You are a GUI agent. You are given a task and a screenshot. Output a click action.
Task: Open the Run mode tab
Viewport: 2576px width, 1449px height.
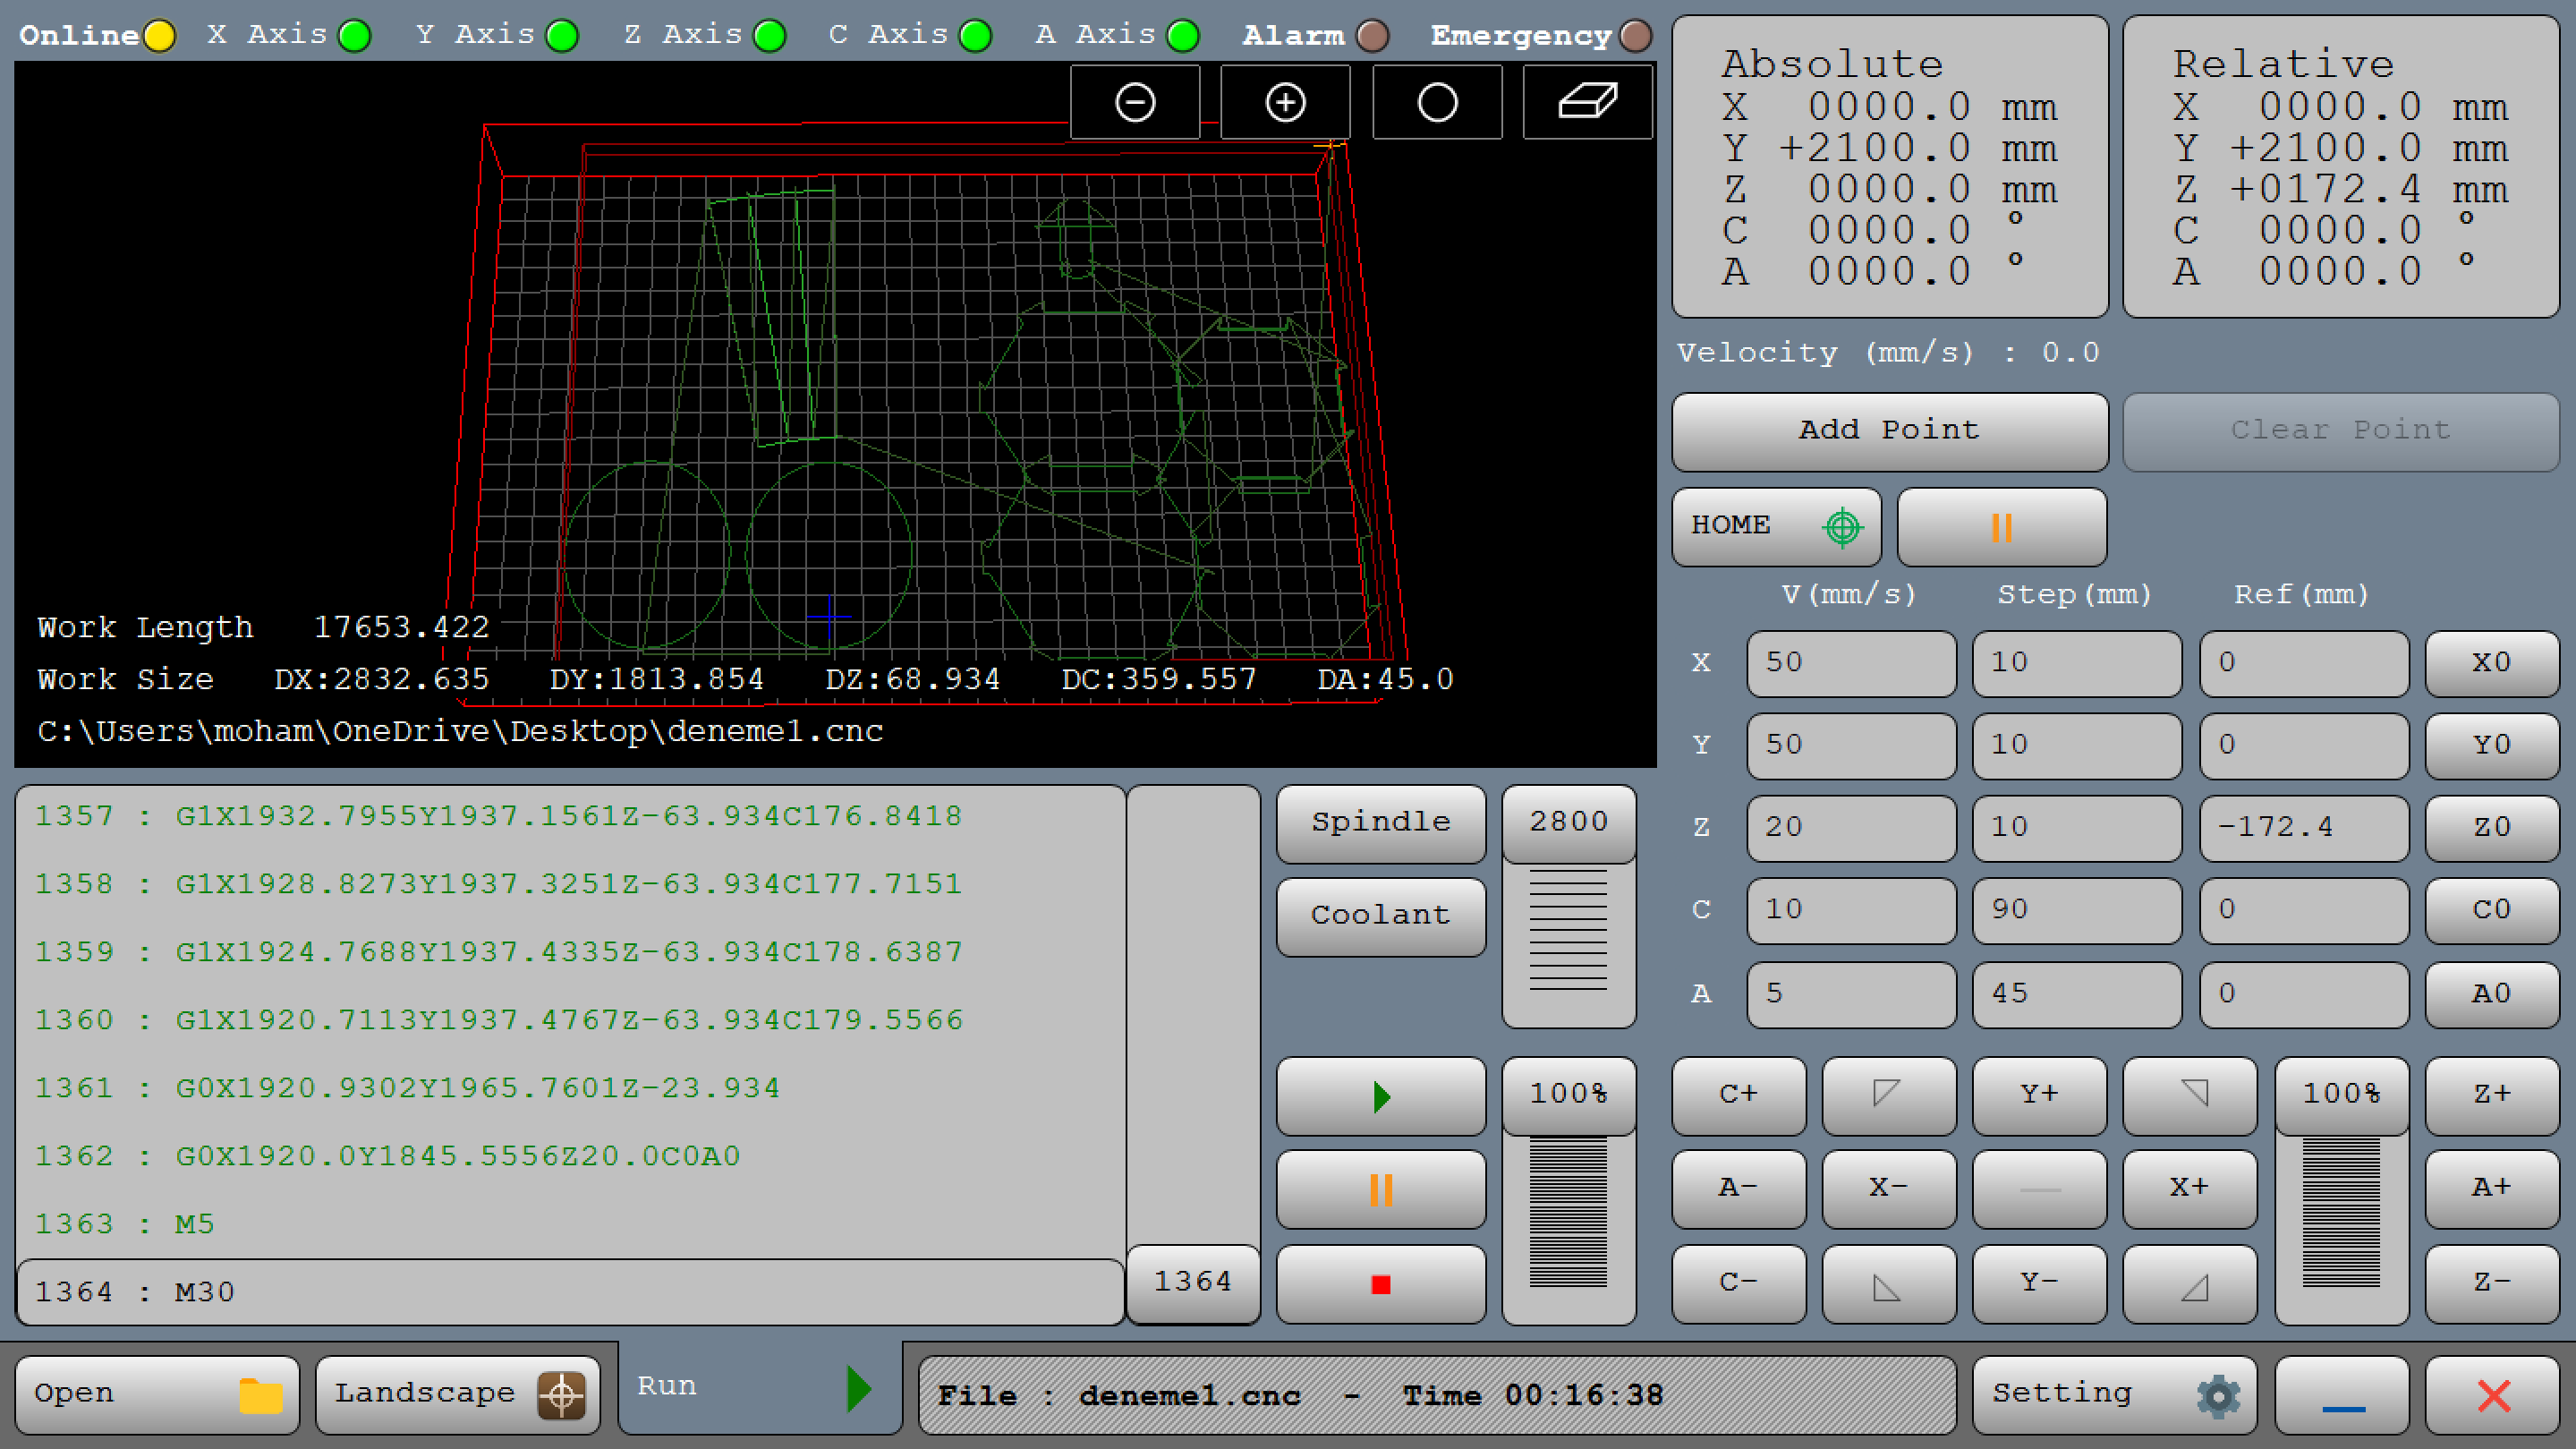(758, 1388)
